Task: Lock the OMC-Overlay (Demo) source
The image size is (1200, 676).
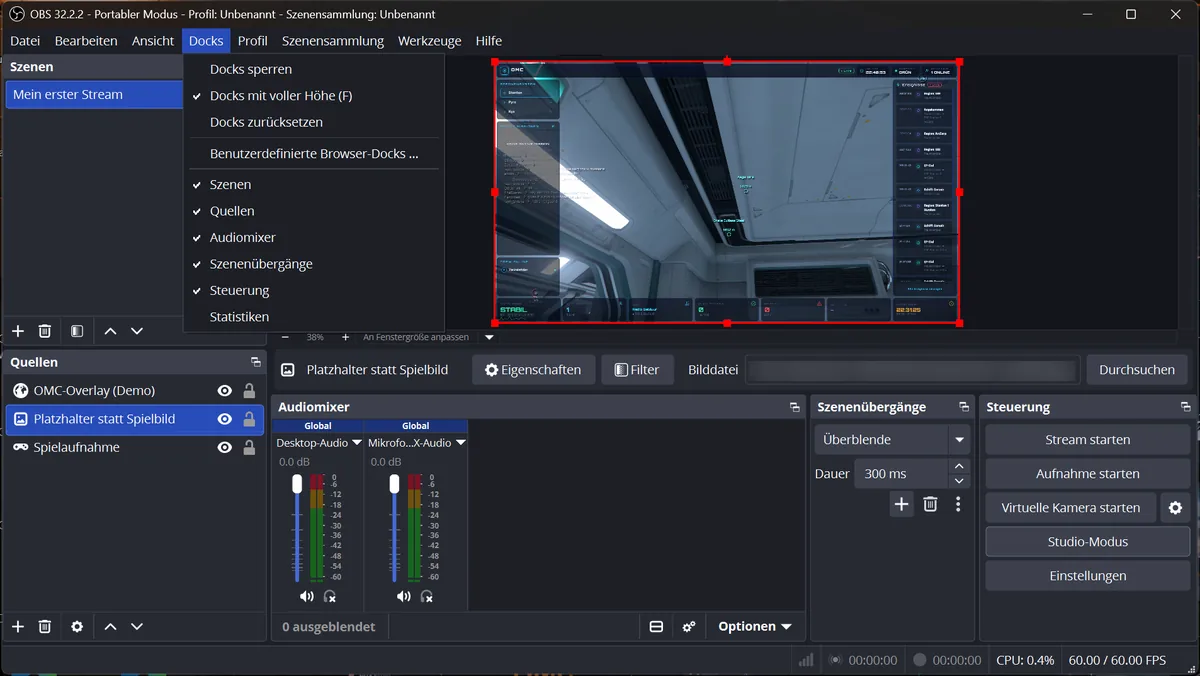Action: pyautogui.click(x=249, y=391)
